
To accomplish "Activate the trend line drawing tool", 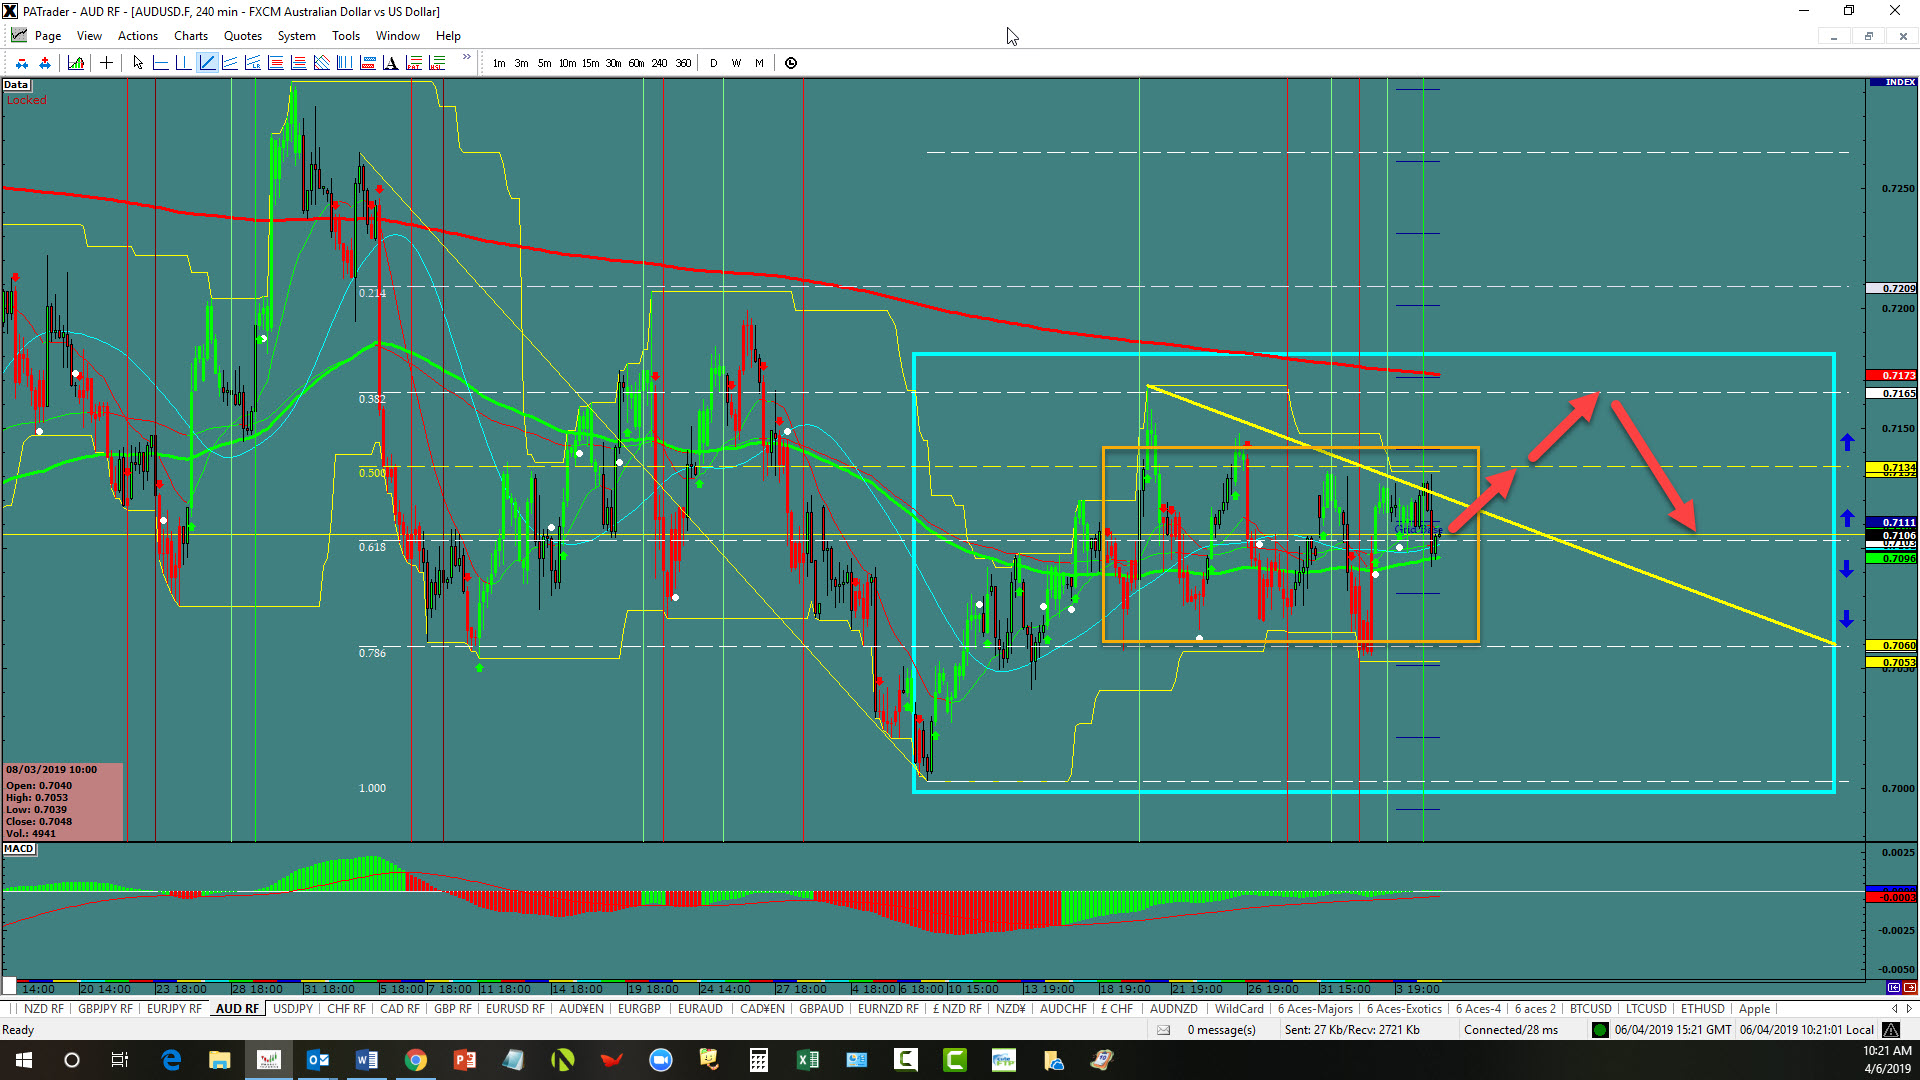I will pyautogui.click(x=207, y=63).
